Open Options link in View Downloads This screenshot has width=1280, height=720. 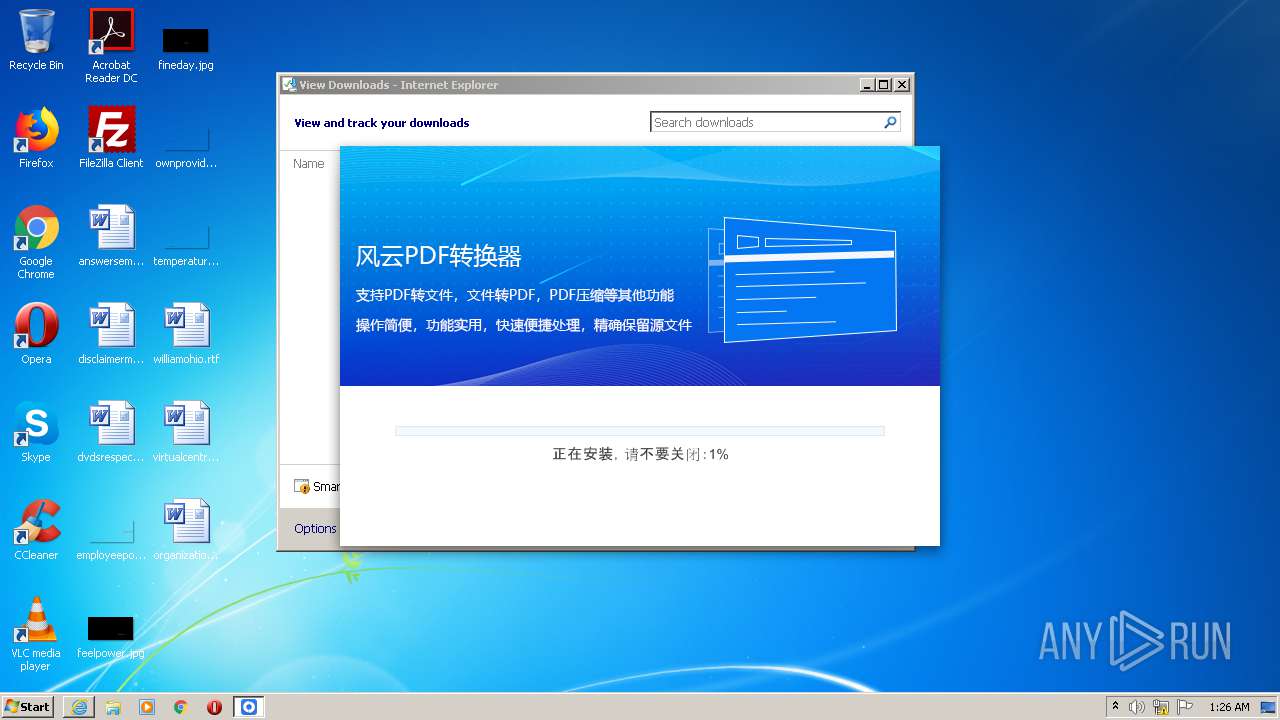tap(315, 528)
